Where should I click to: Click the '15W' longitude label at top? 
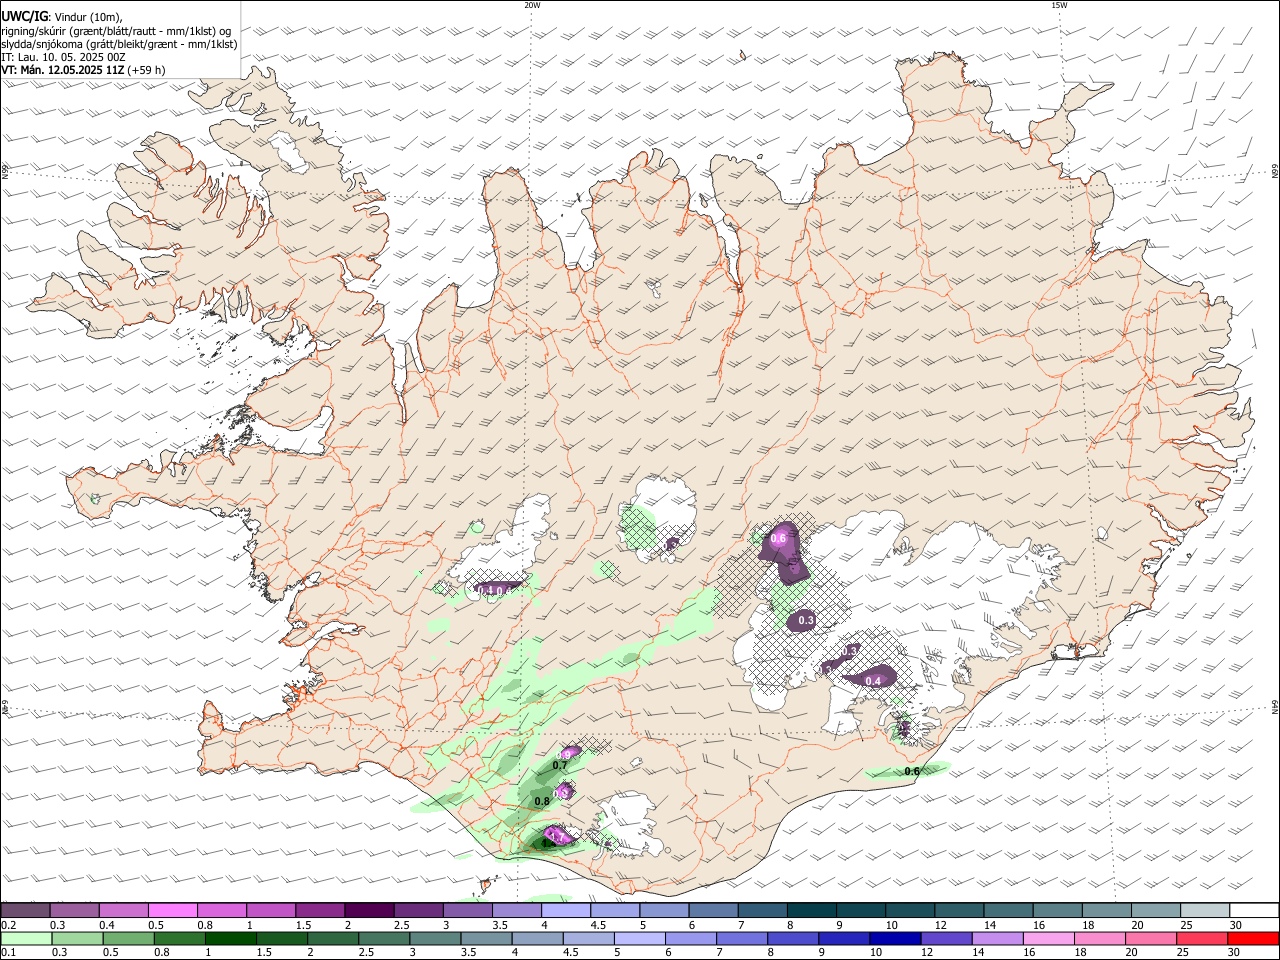(1059, 5)
